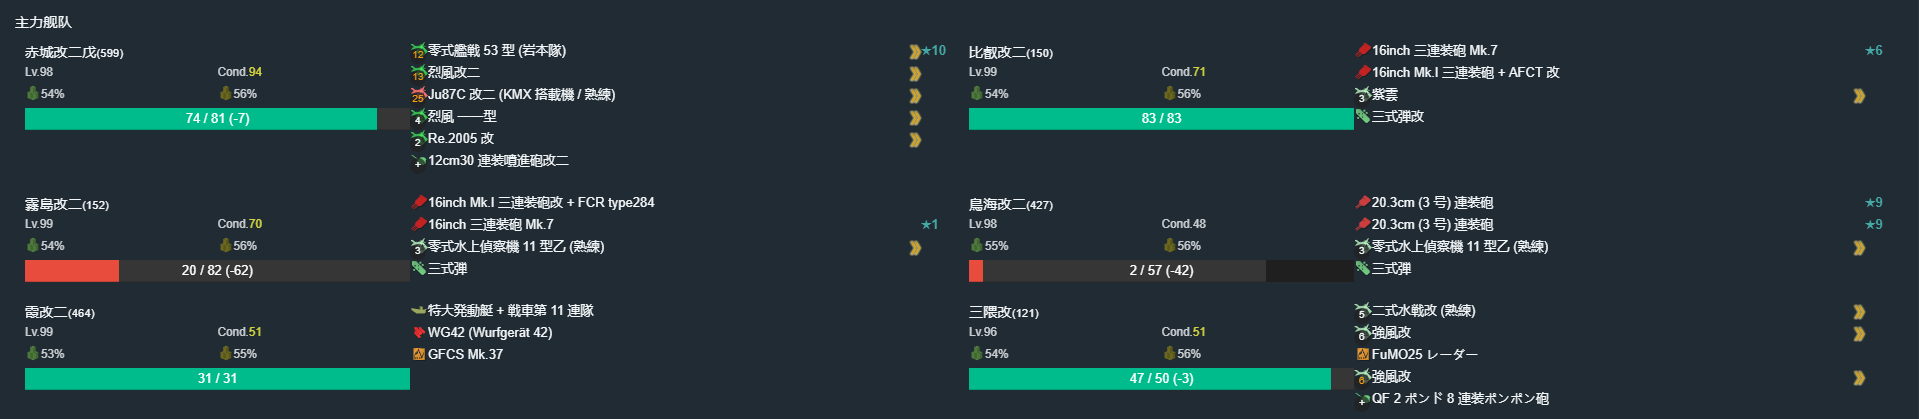This screenshot has width=1919, height=419.
Task: Click the ★10 improvement star on 零式艦戦 53 型
Action: [933, 51]
